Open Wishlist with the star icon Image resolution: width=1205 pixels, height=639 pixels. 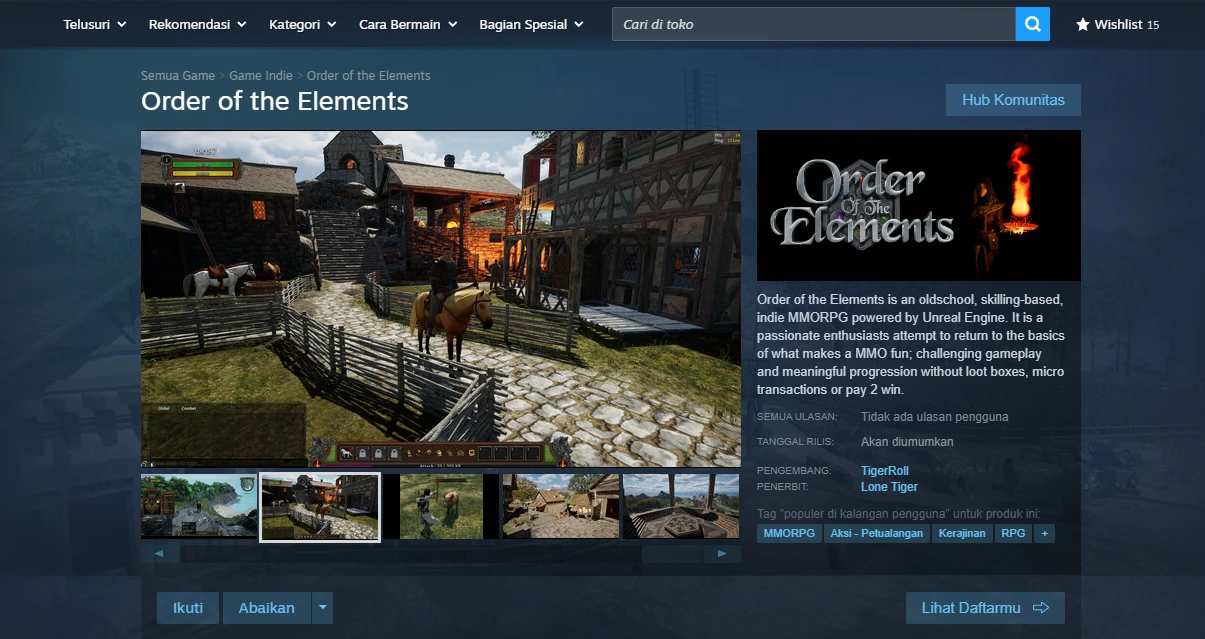tap(1117, 24)
